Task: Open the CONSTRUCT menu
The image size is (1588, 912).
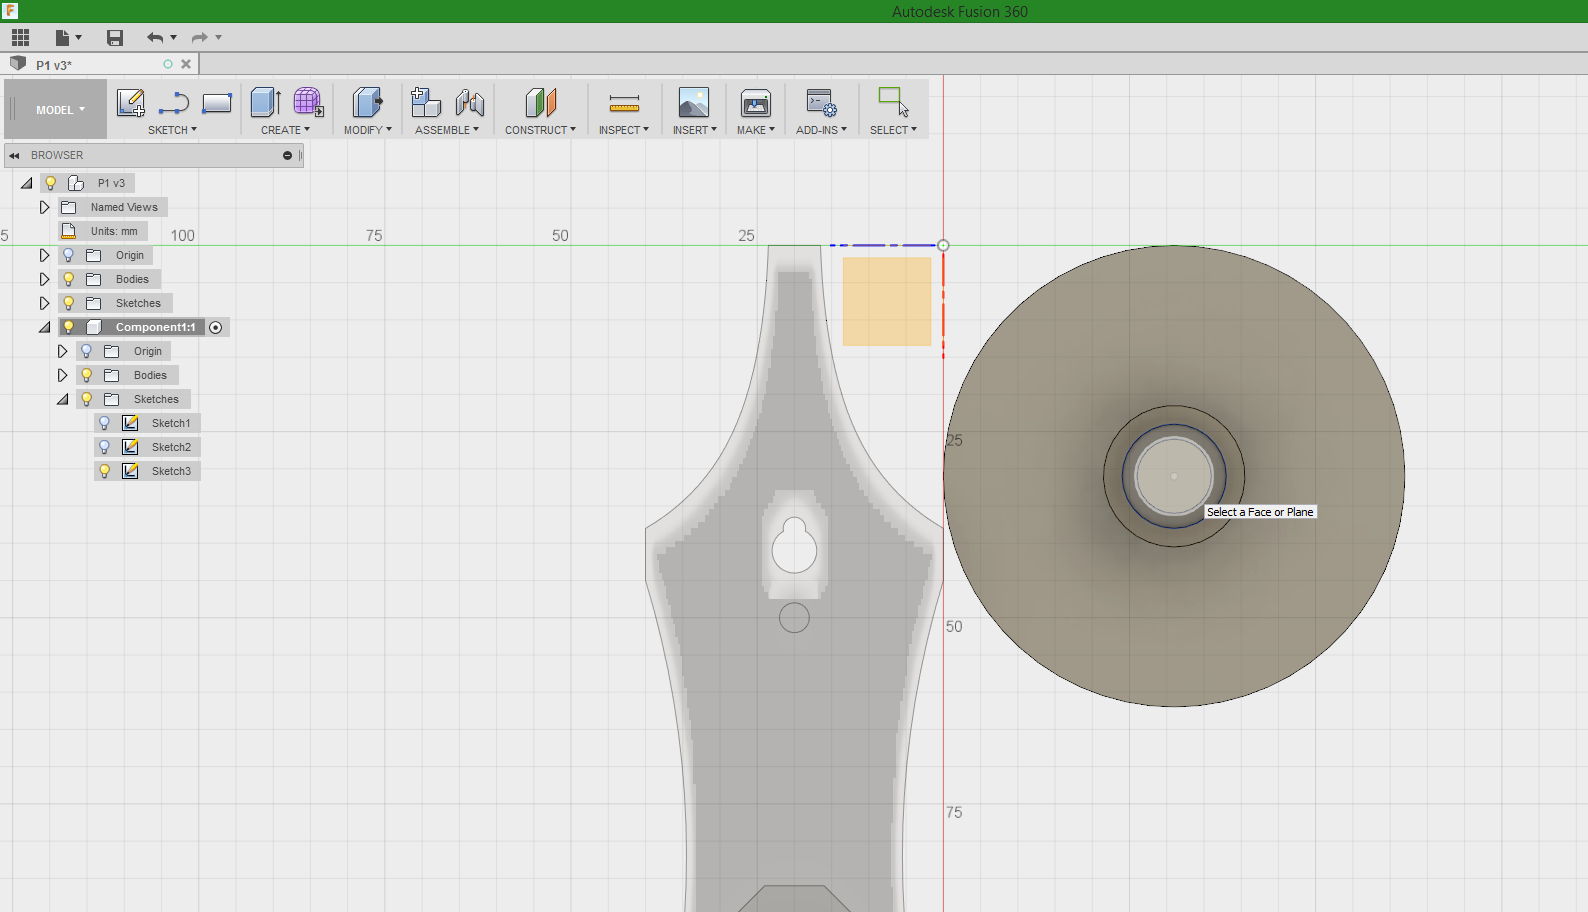Action: point(540,130)
